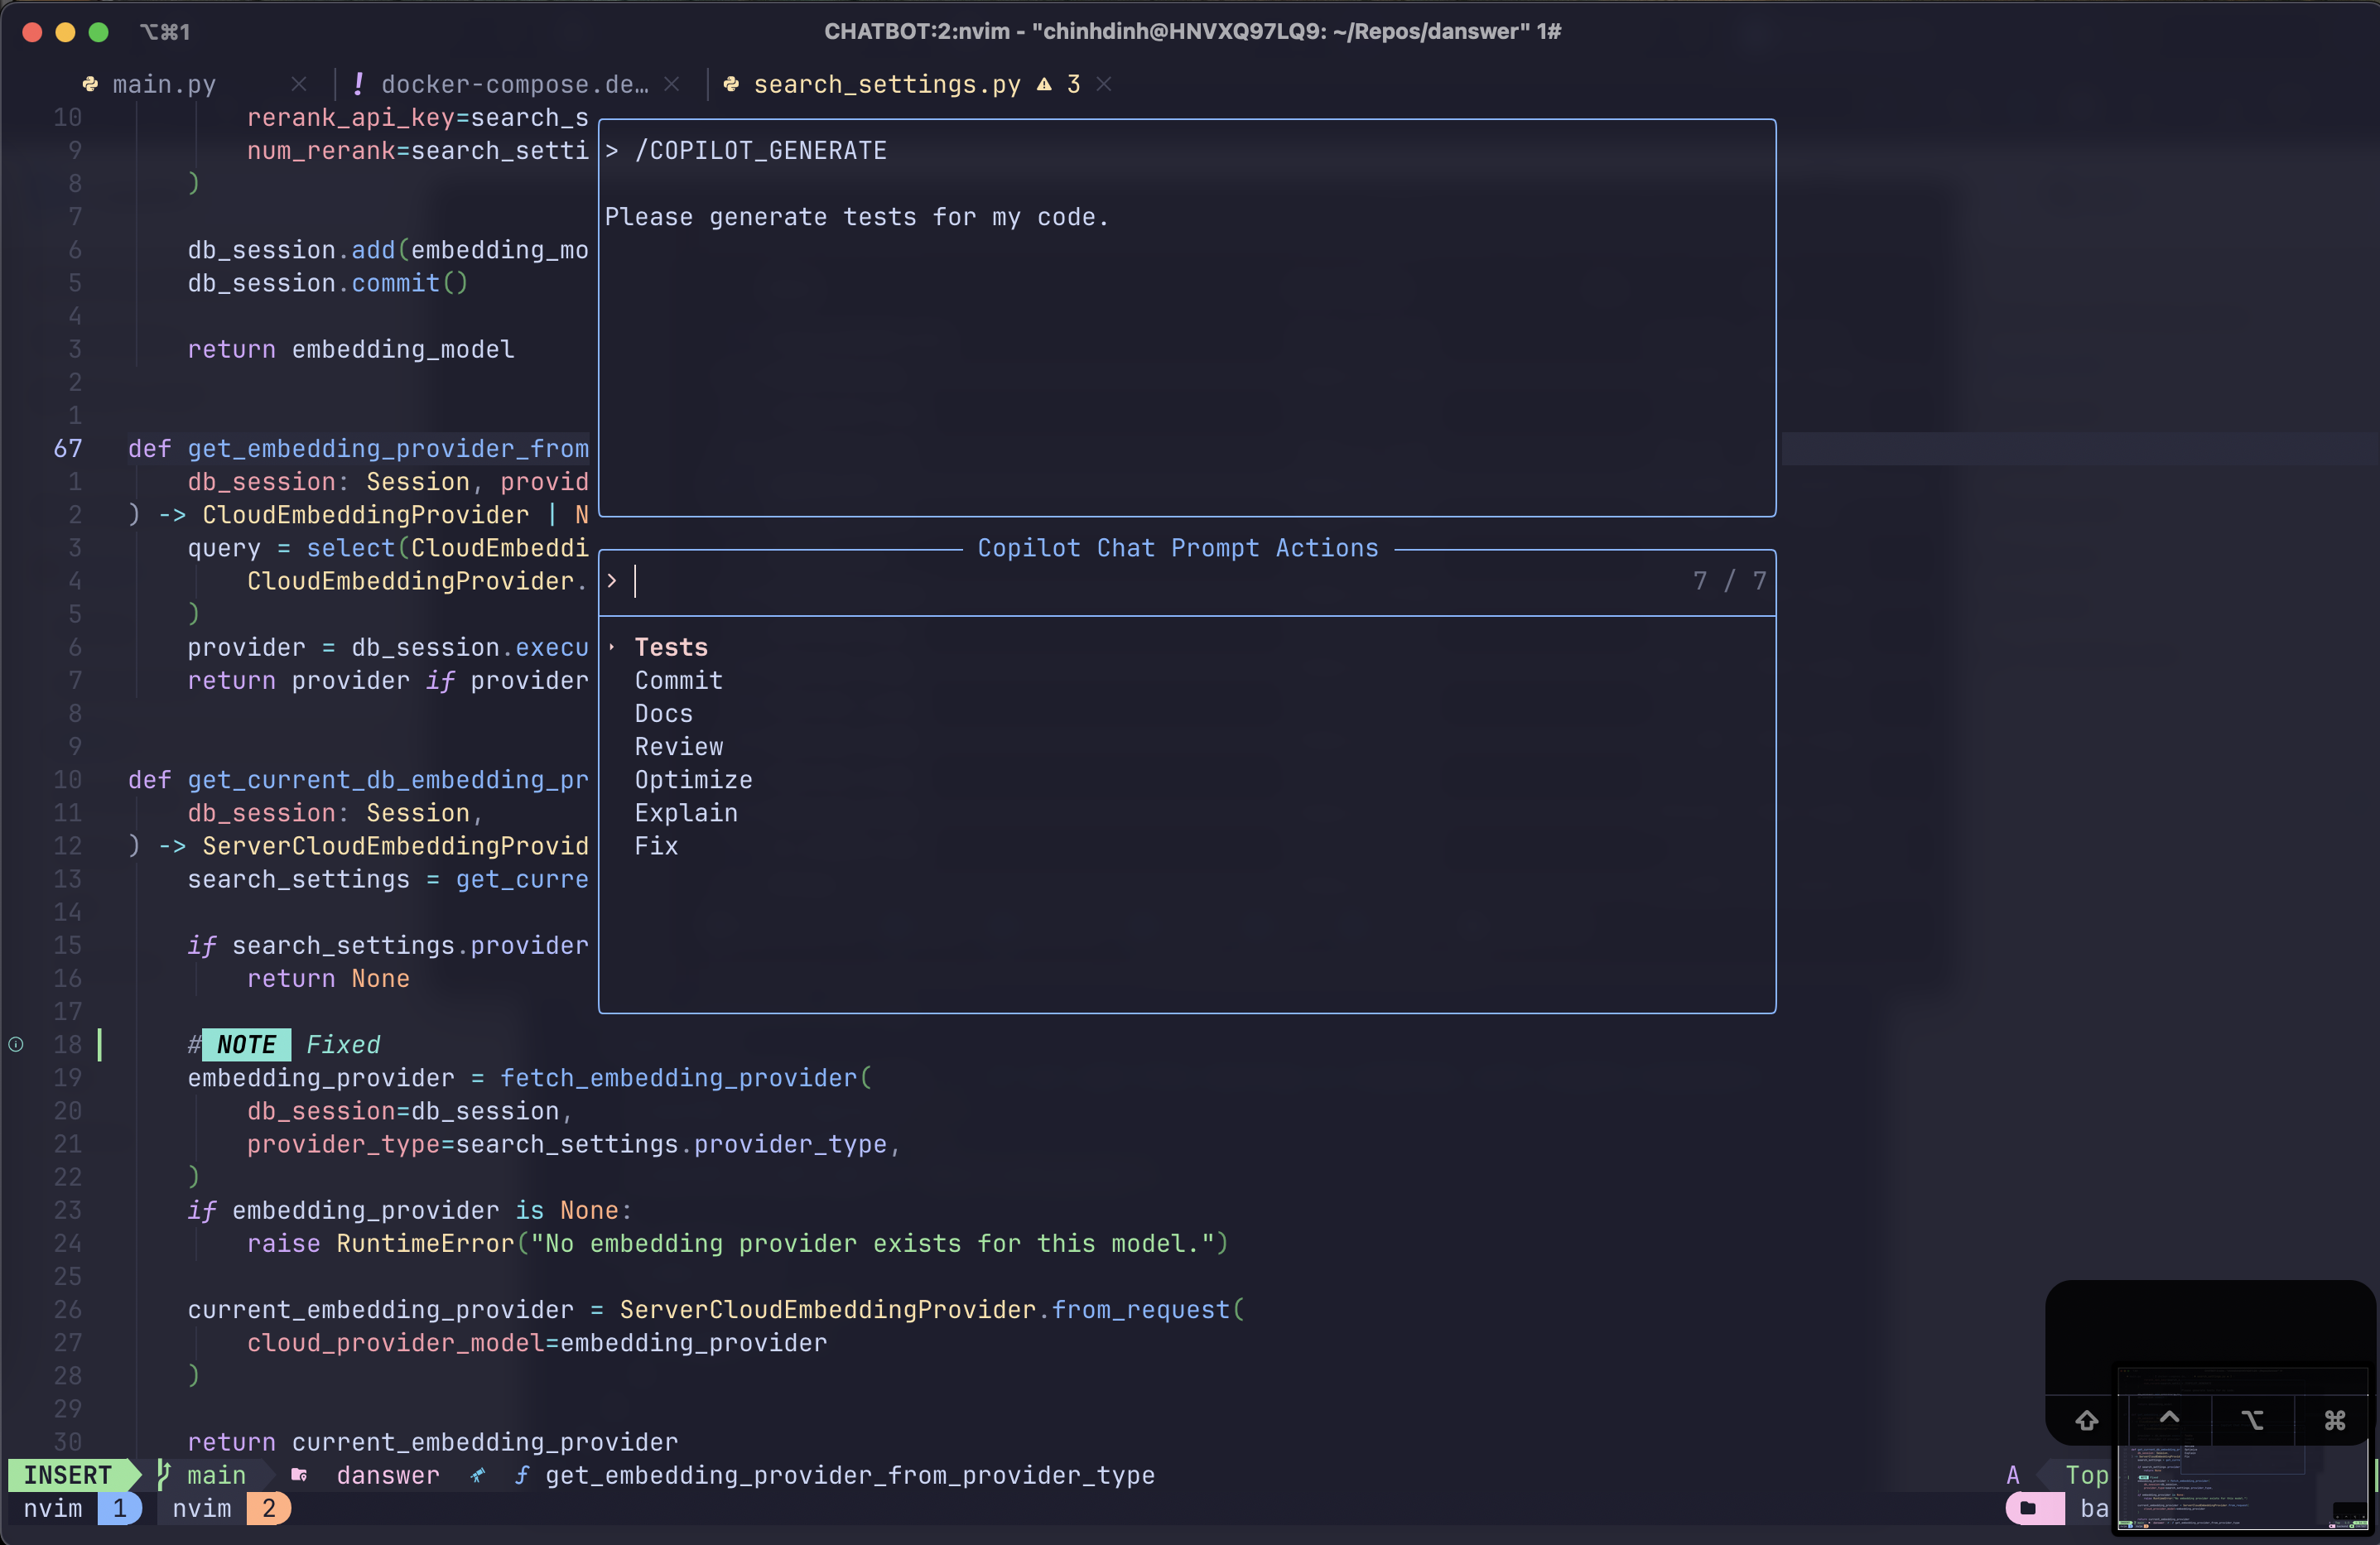Select the Commit prompt action
The height and width of the screenshot is (1545, 2380).
(678, 681)
